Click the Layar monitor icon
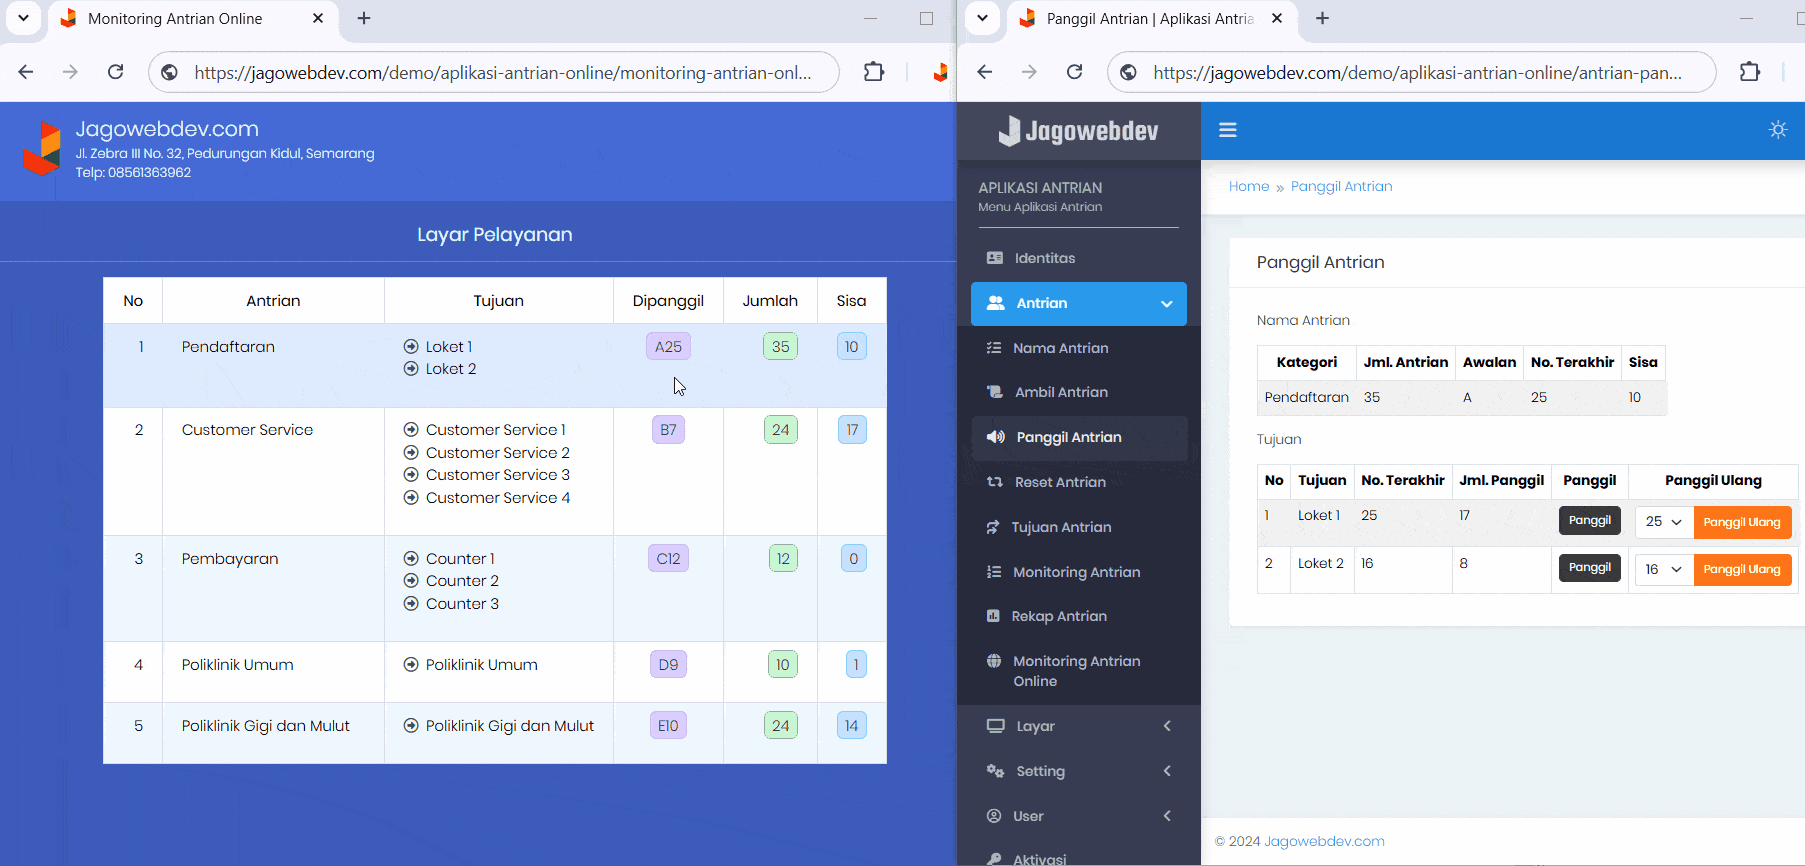Image resolution: width=1805 pixels, height=866 pixels. coord(996,726)
